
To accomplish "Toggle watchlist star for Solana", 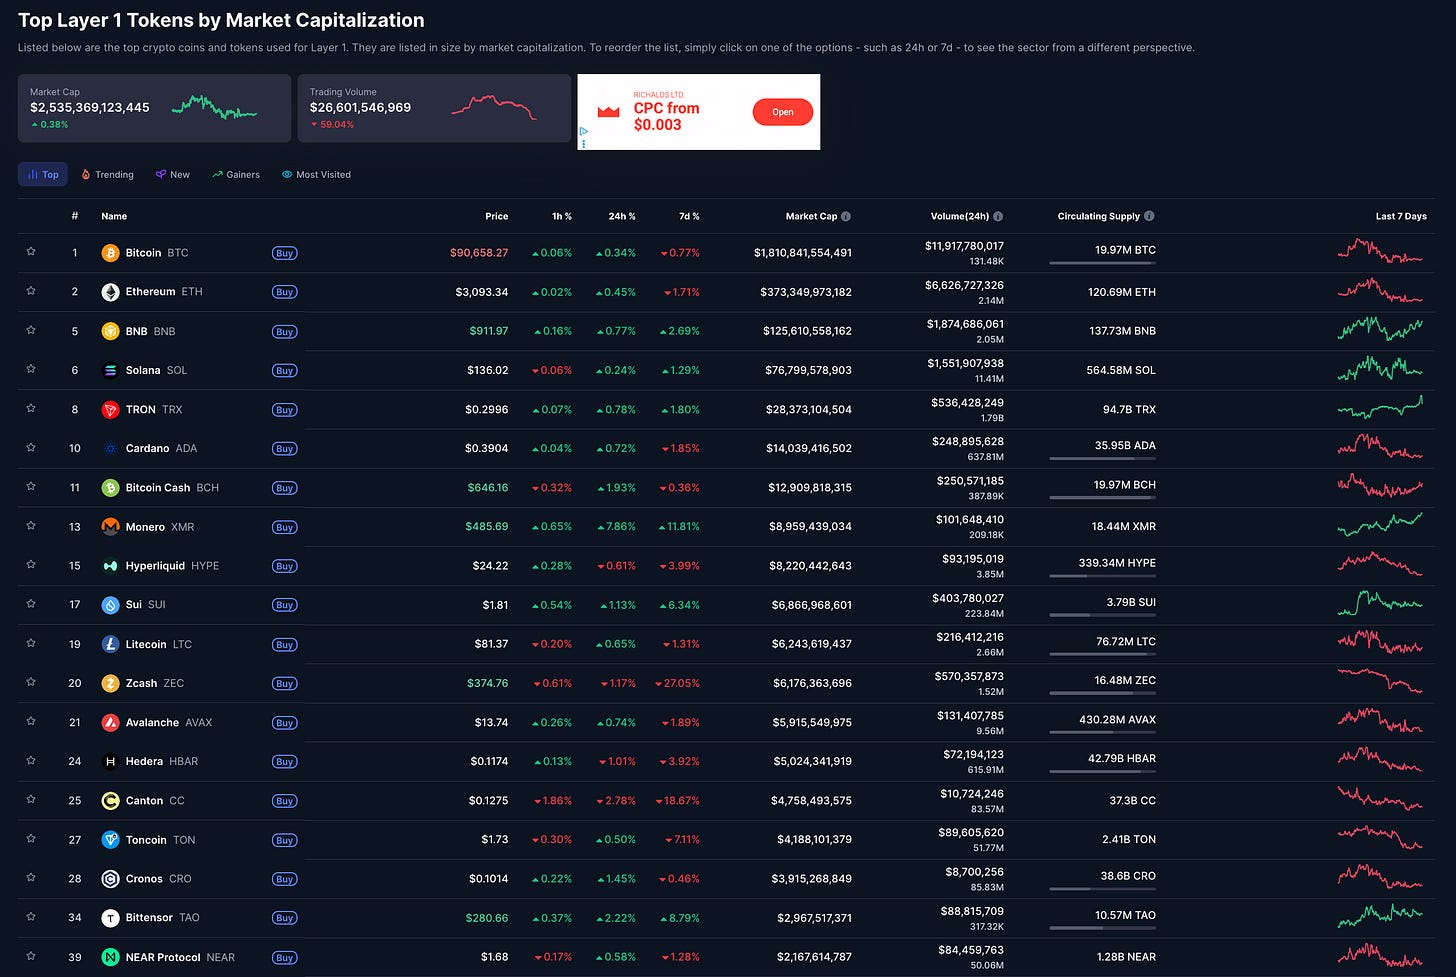I will [31, 369].
